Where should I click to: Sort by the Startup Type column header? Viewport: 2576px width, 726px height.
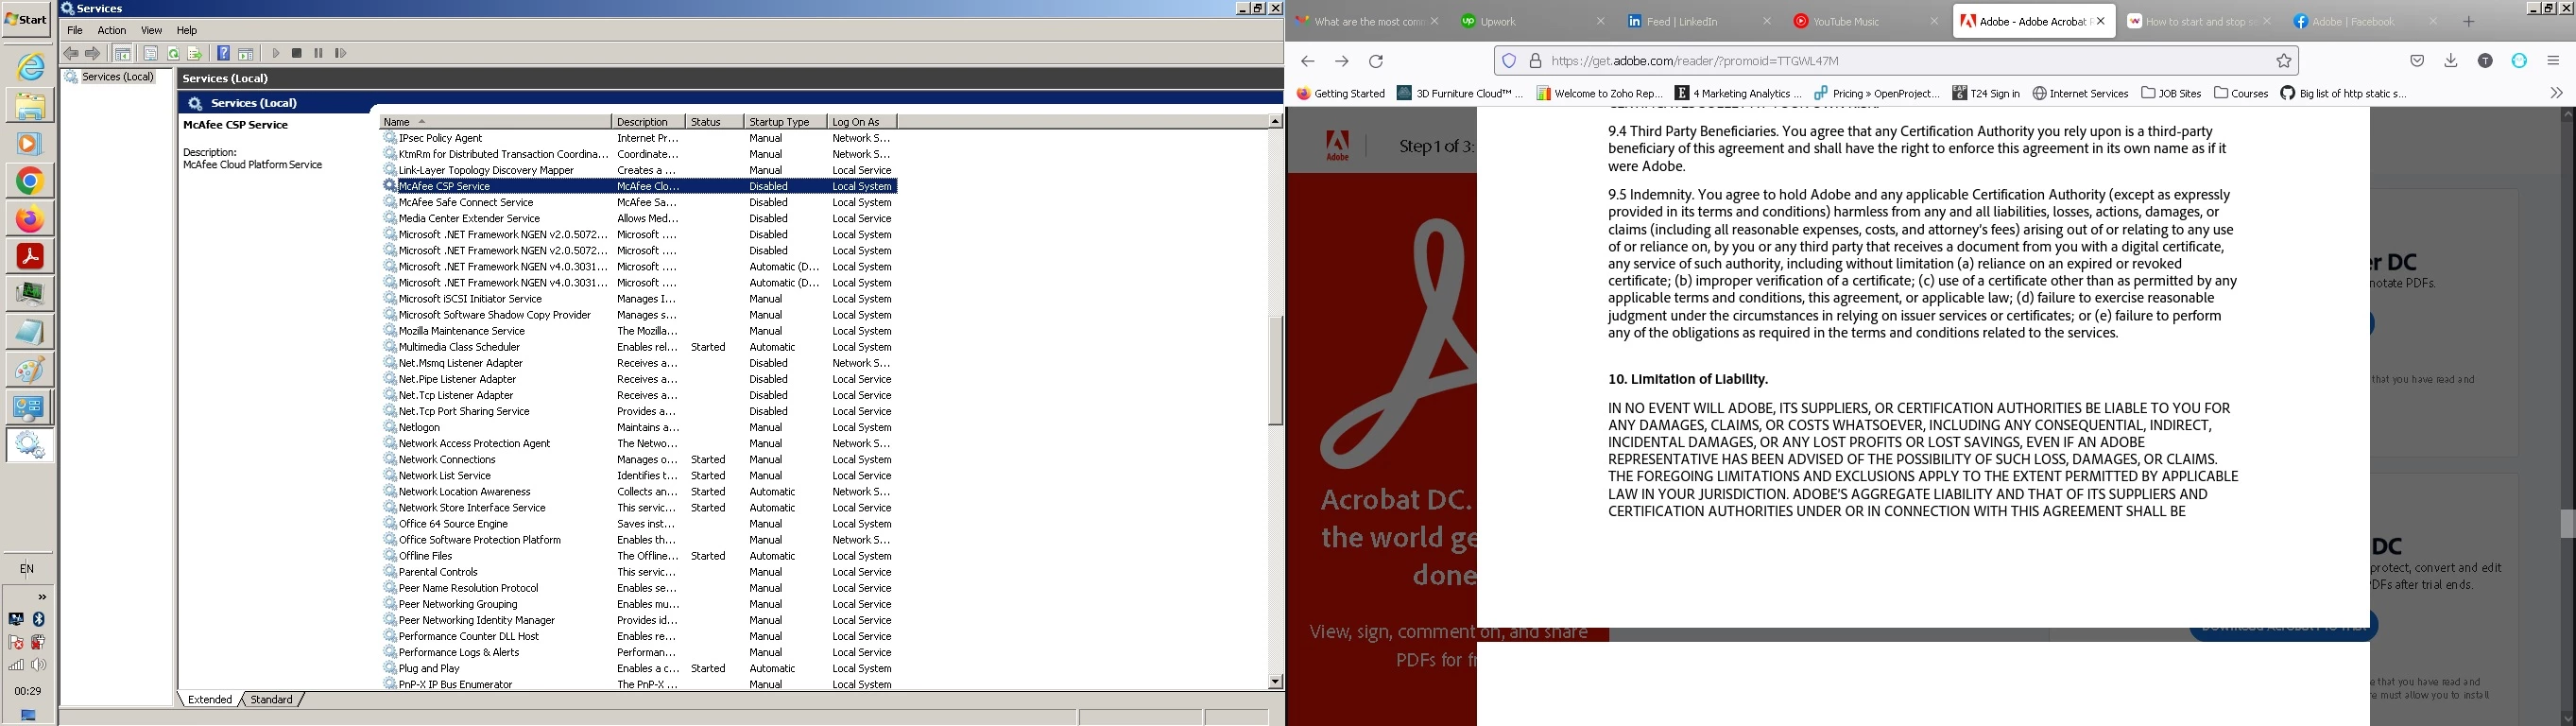(785, 122)
